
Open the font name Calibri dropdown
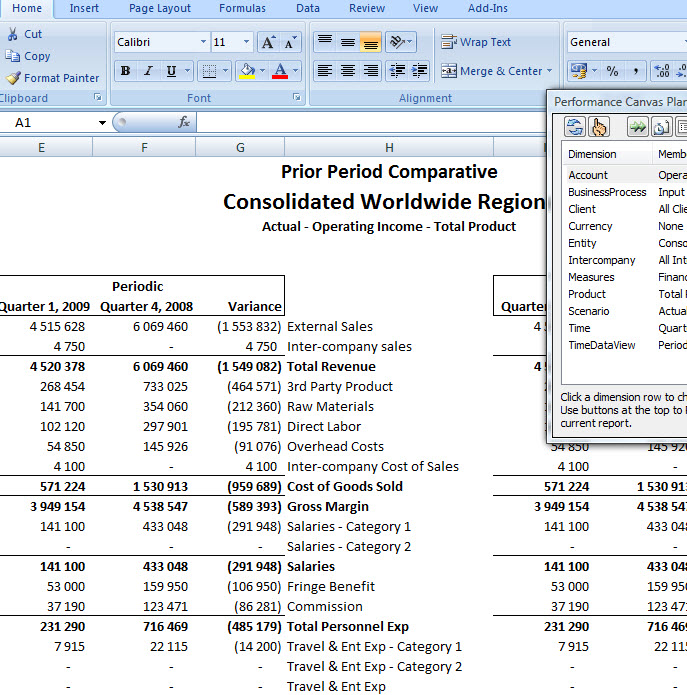click(x=203, y=42)
